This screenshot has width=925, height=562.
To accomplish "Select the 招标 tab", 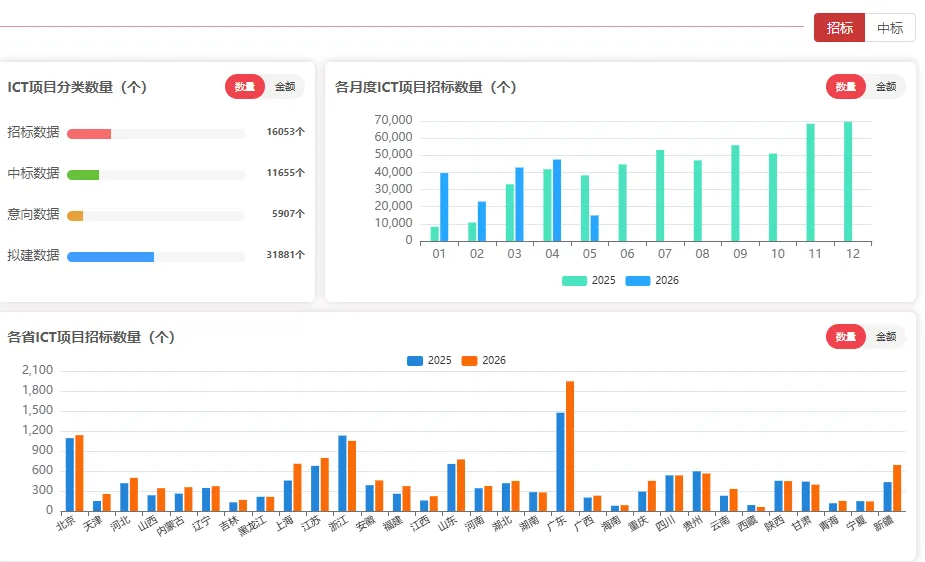I will pyautogui.click(x=839, y=28).
